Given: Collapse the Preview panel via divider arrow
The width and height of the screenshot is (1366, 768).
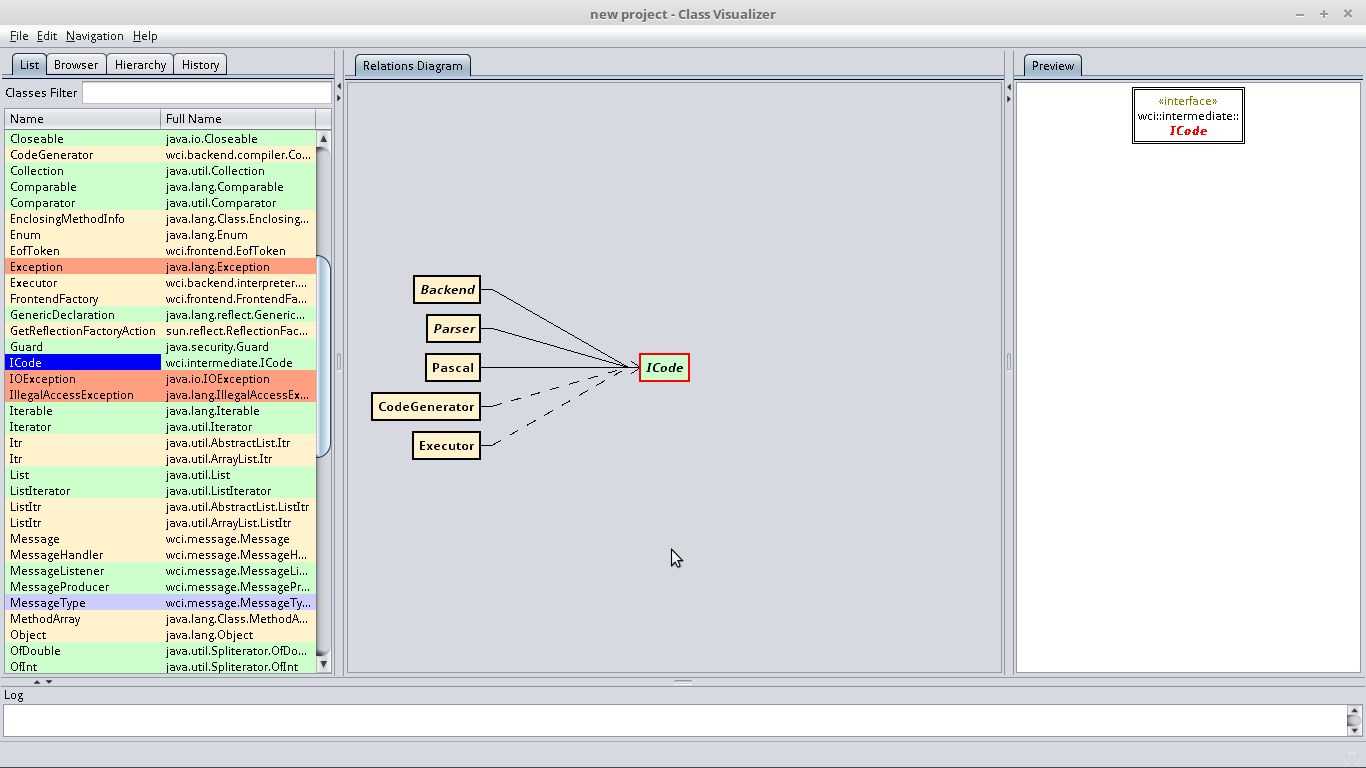Looking at the screenshot, I should [1008, 99].
